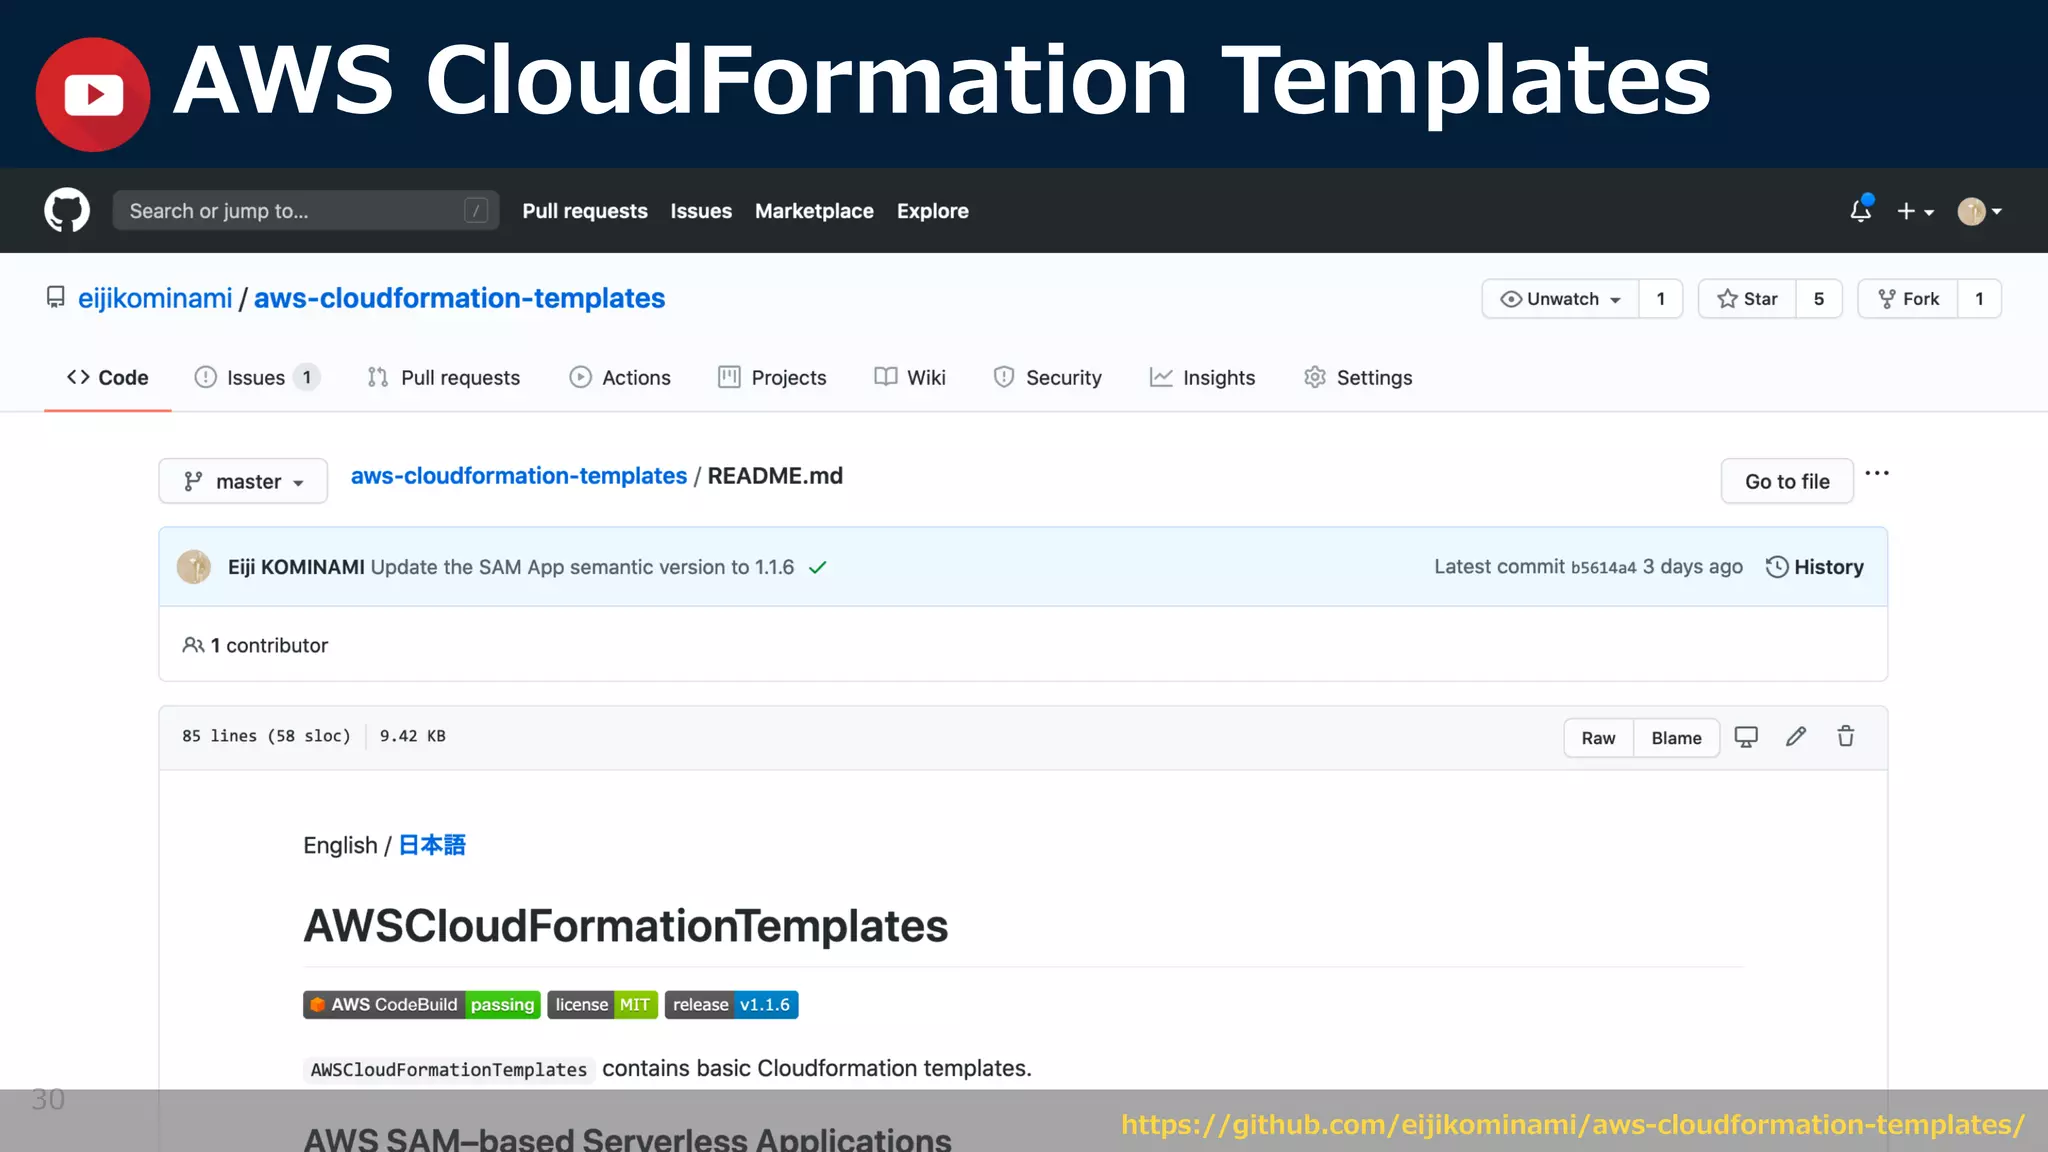Switch to the repository Pull requests tab
2048x1152 pixels.
click(x=443, y=377)
